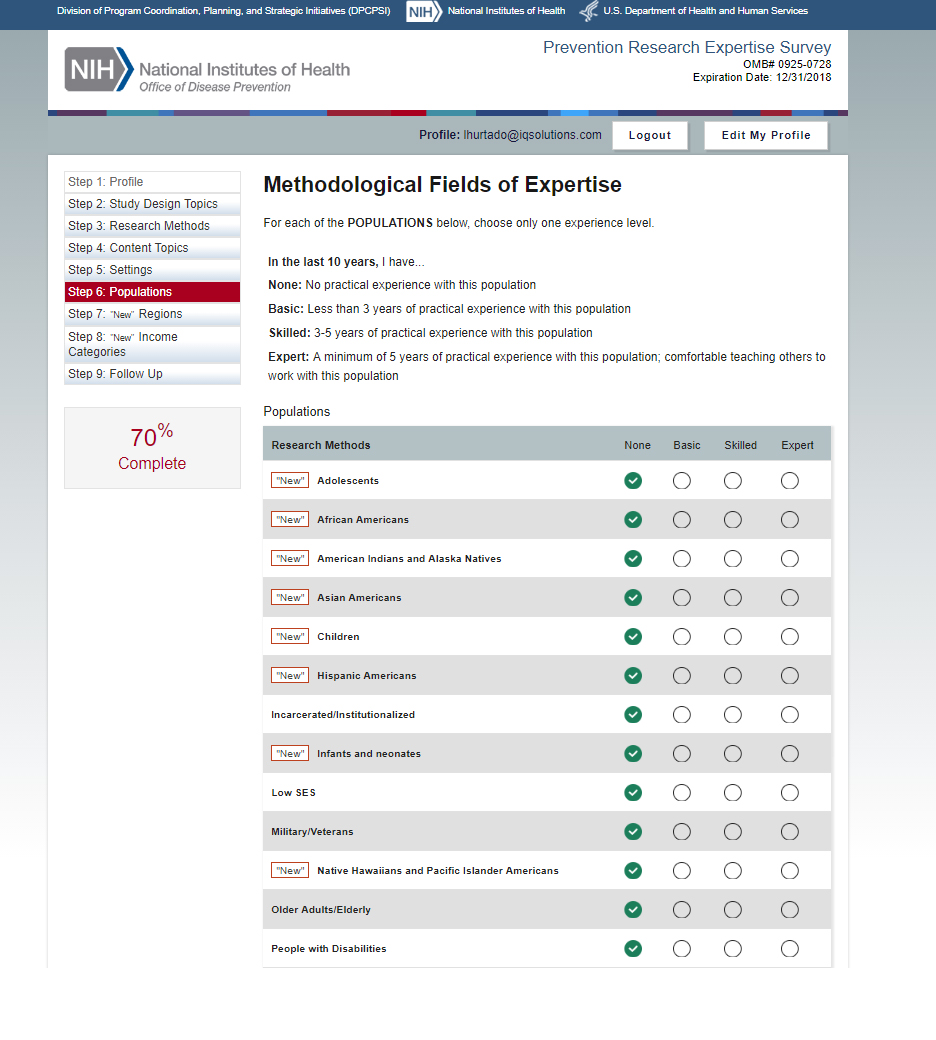Click the green None checkmark for Military/Veterans
Screen dimensions: 936x1040
click(x=633, y=832)
